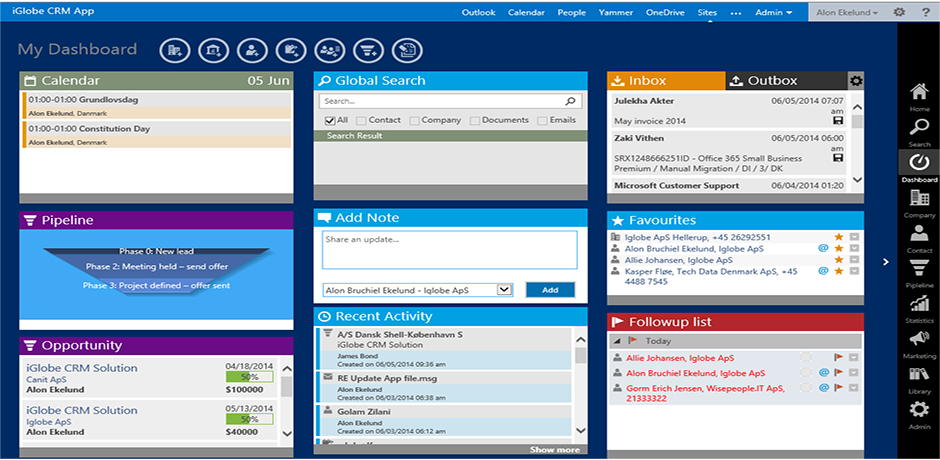This screenshot has width=940, height=460.
Task: Check the Company search filter
Action: click(414, 121)
